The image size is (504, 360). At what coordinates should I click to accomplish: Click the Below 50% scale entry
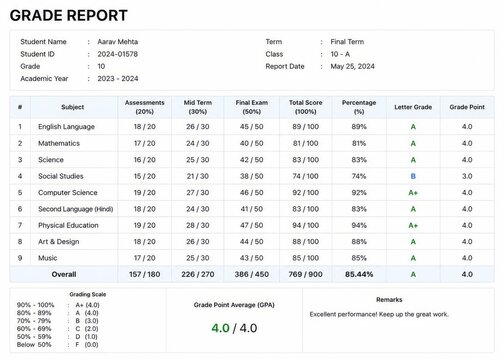34,345
